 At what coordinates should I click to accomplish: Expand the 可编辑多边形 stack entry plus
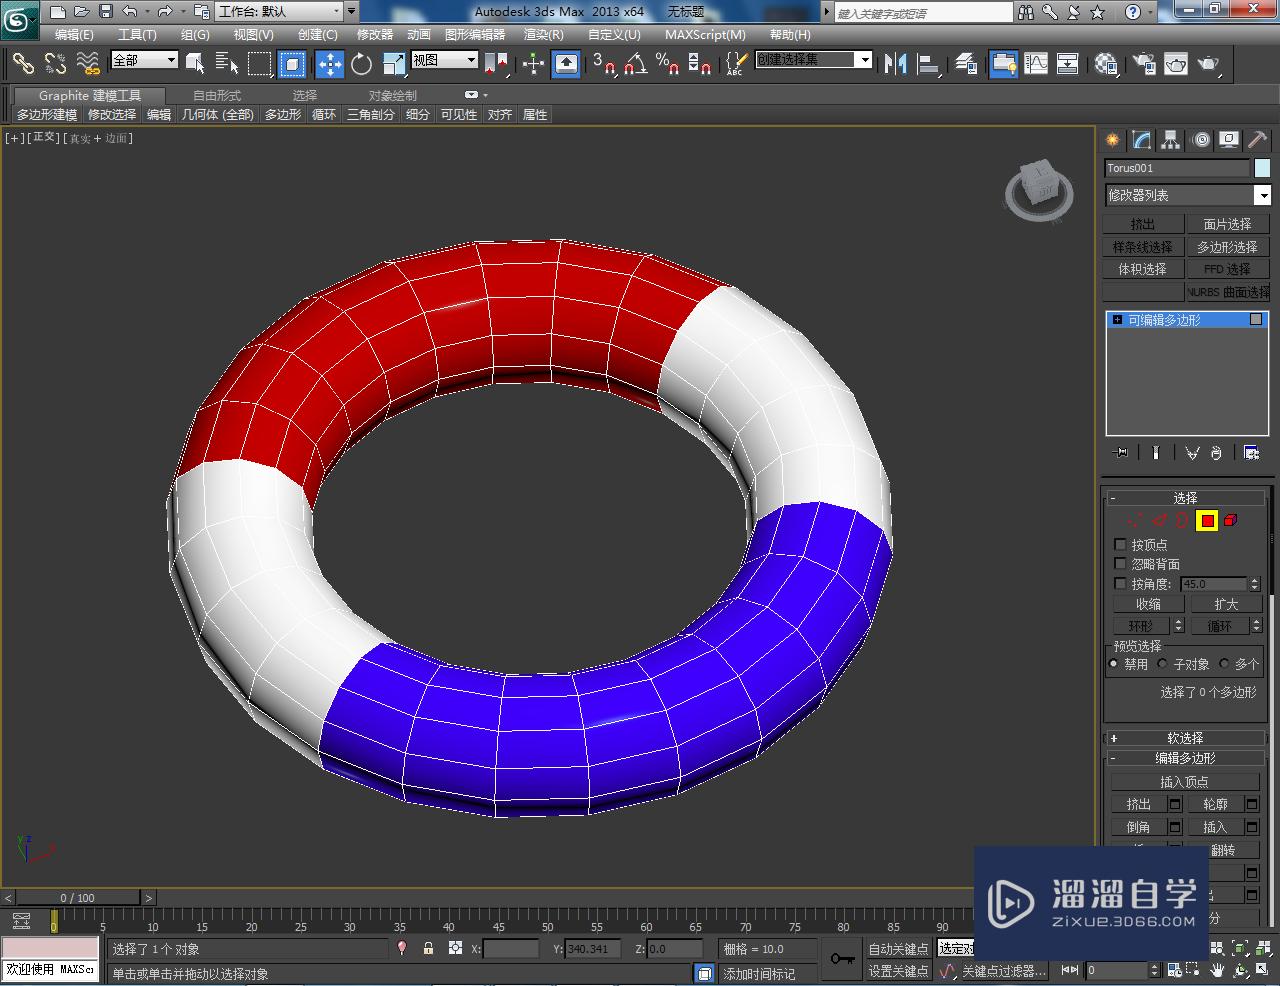(x=1117, y=320)
